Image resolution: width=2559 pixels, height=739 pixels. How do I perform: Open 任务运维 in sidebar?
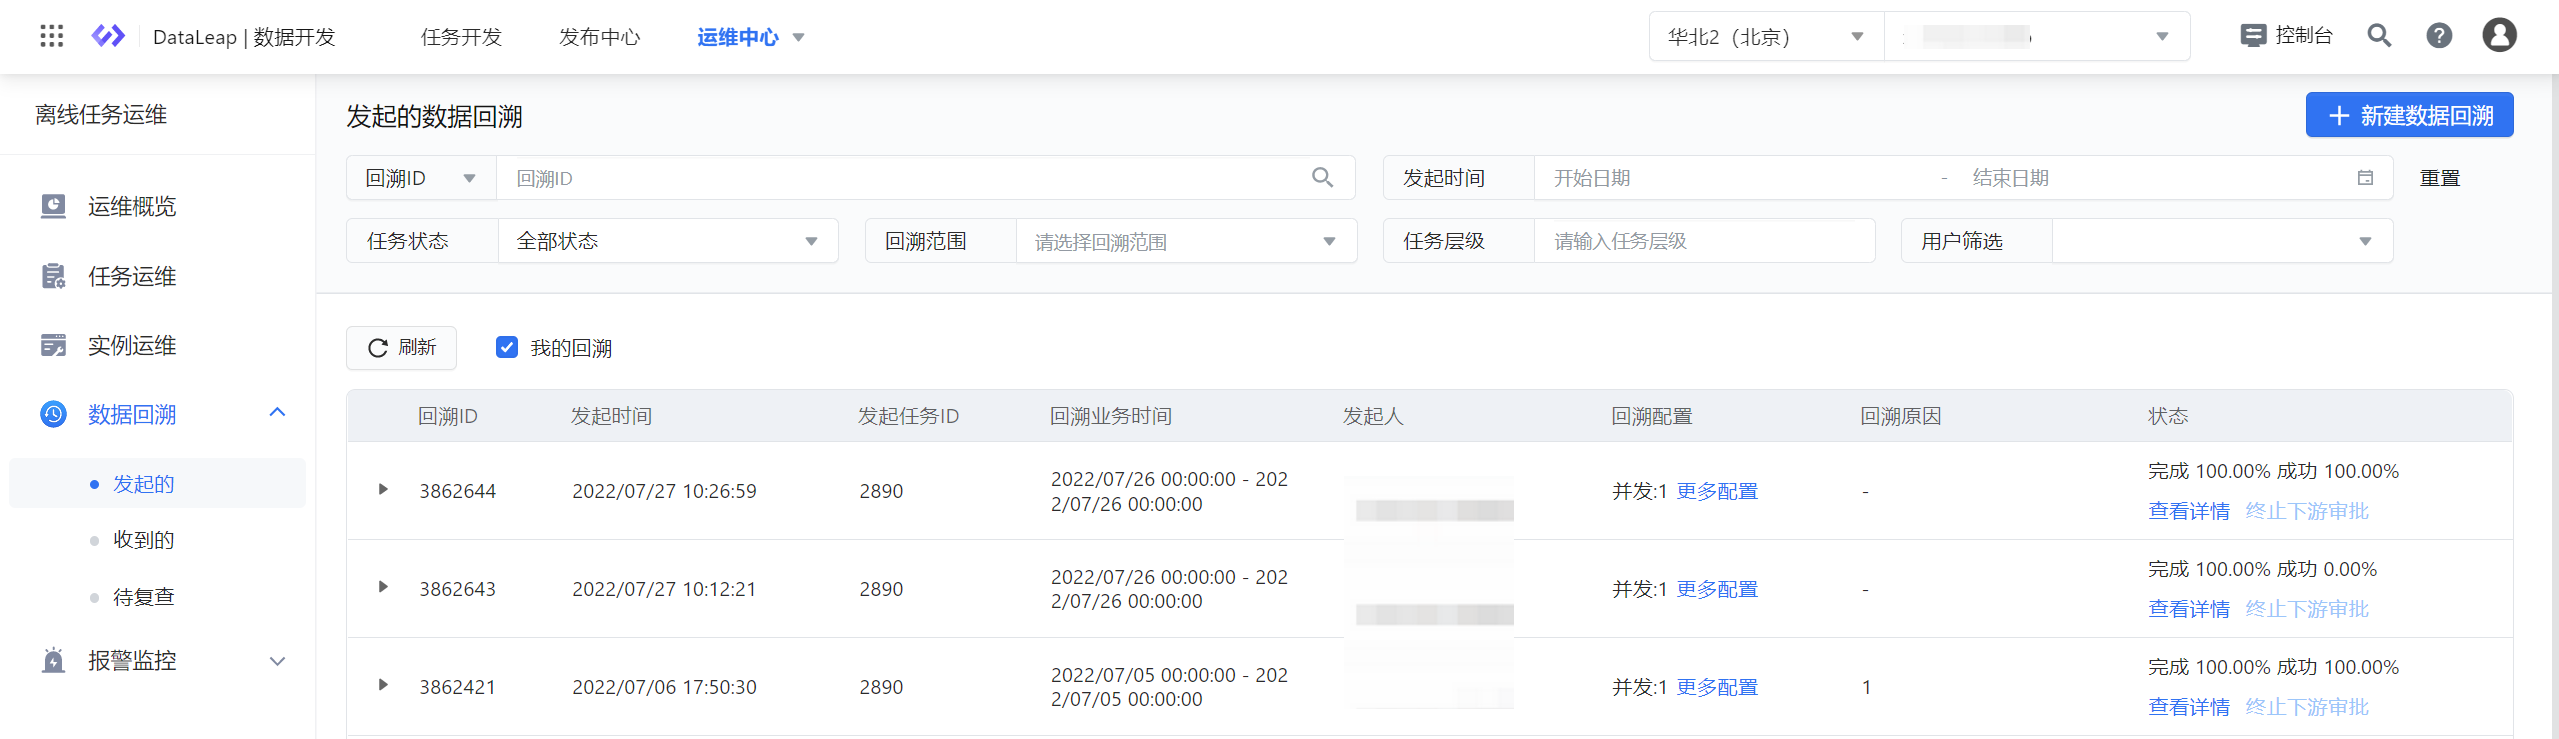pos(132,276)
